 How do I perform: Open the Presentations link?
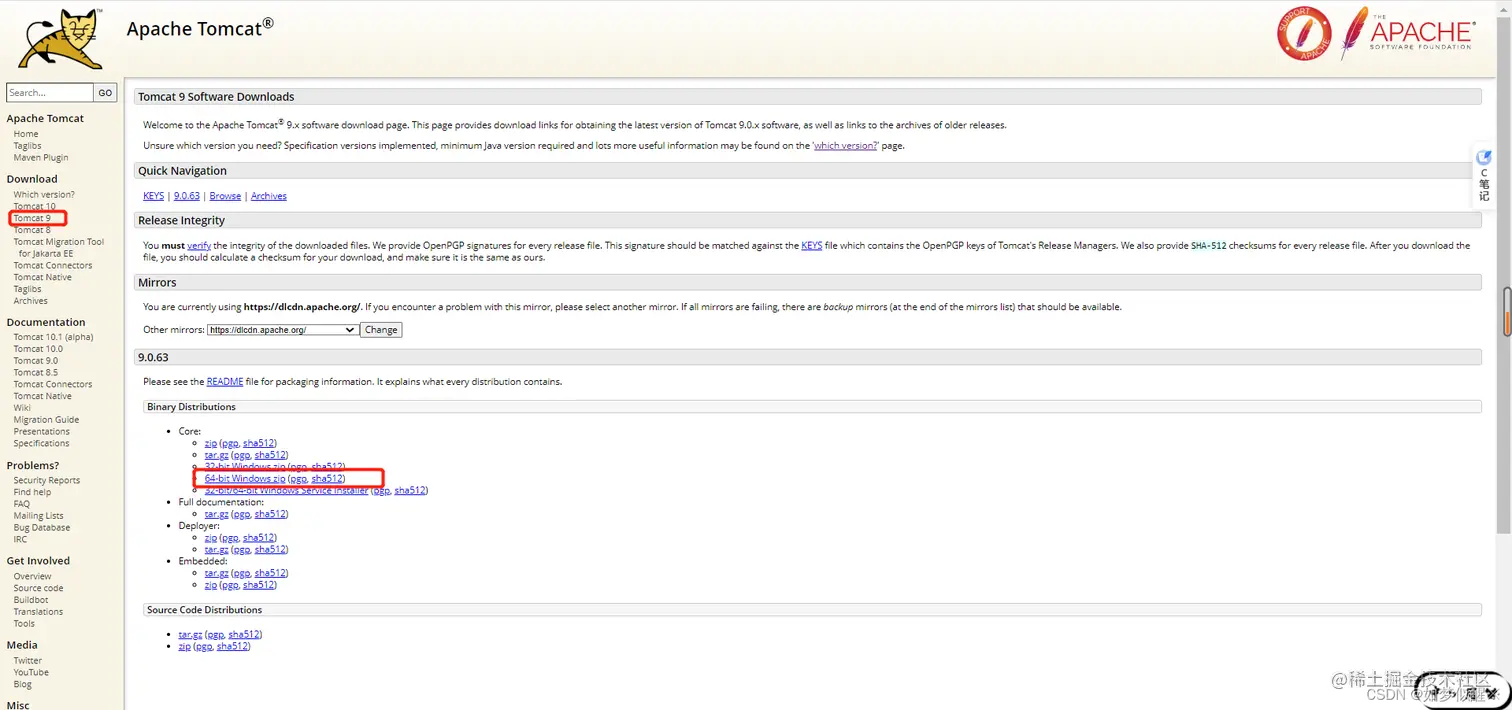pos(42,432)
